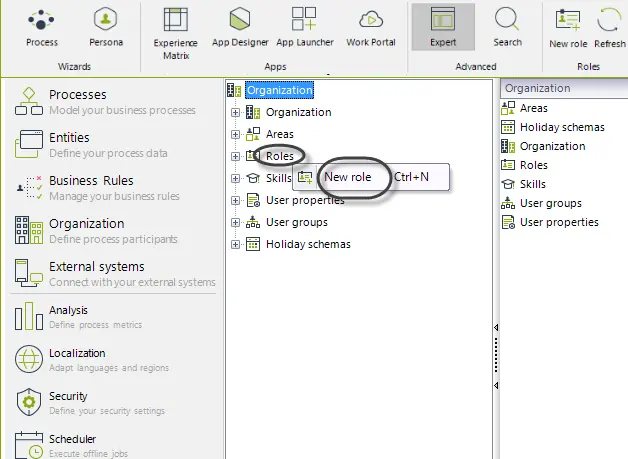The height and width of the screenshot is (459, 628).
Task: Expand the Holiday schemas node
Action: pos(236,244)
